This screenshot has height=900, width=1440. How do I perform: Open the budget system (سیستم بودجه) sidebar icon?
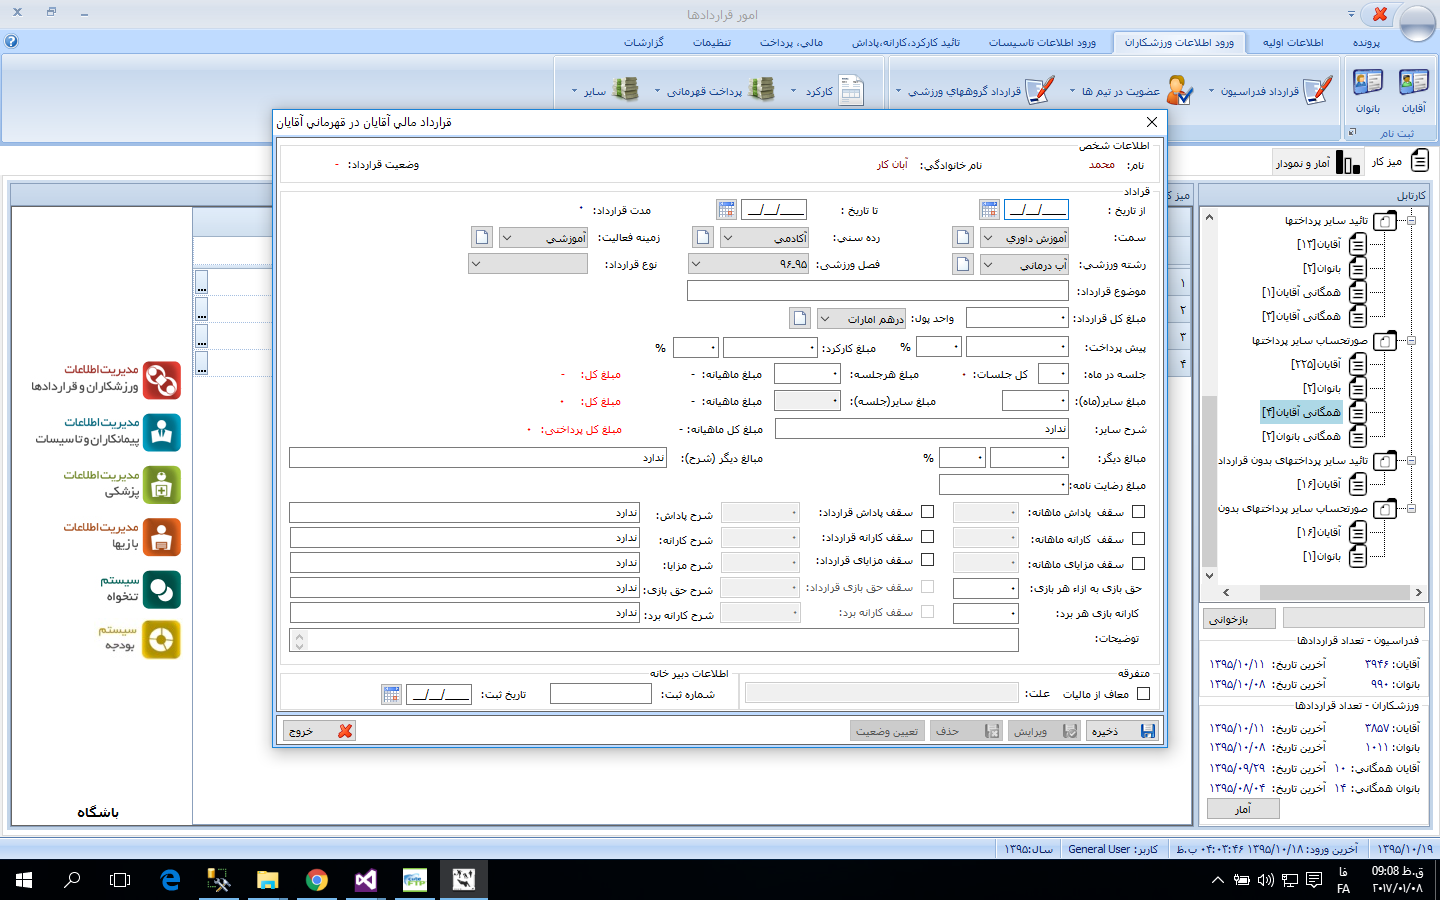tap(161, 640)
